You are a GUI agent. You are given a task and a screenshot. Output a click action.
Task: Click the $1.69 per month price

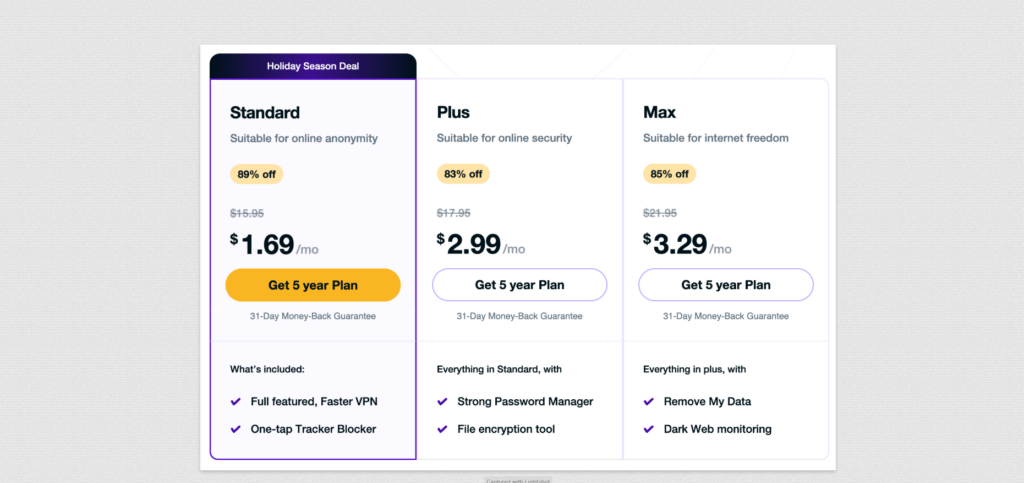(274, 245)
